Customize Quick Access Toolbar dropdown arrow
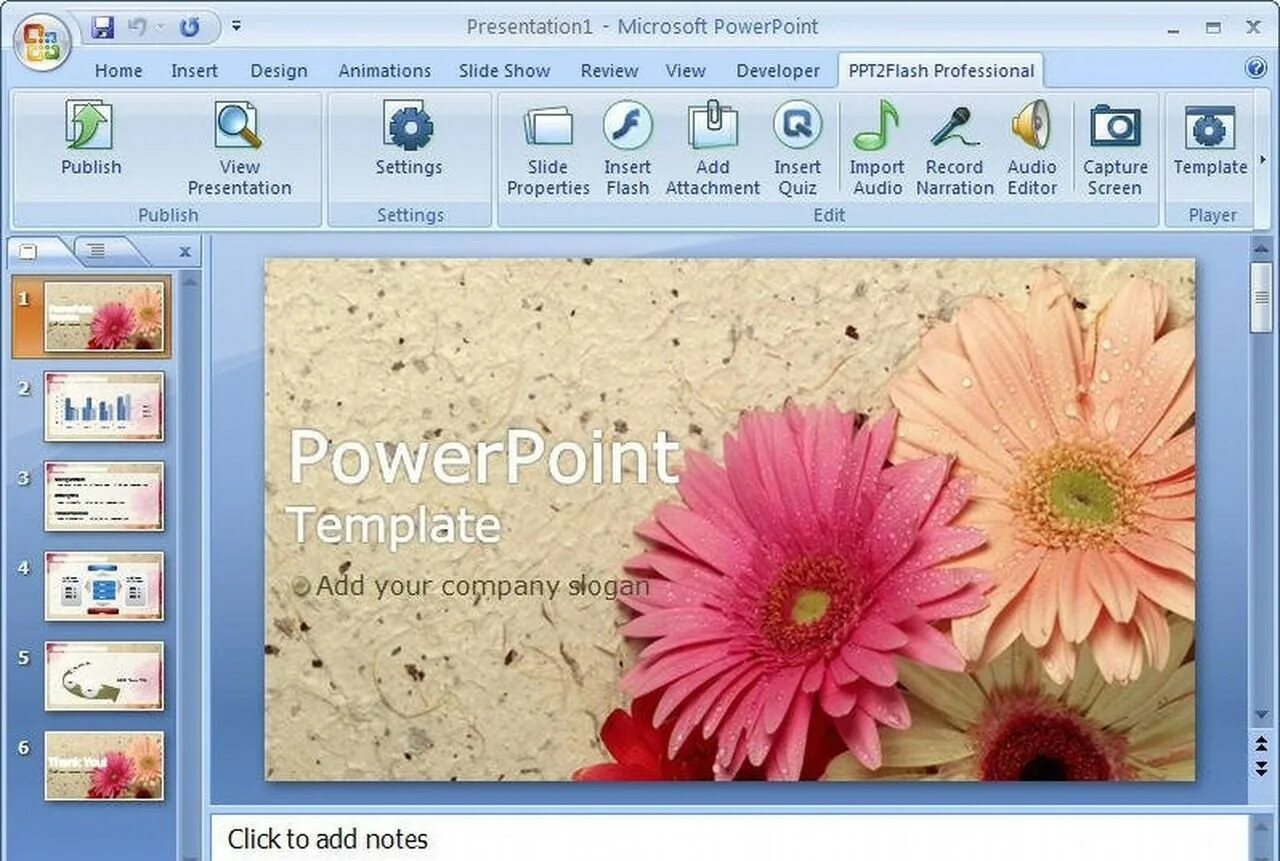 [x=236, y=26]
